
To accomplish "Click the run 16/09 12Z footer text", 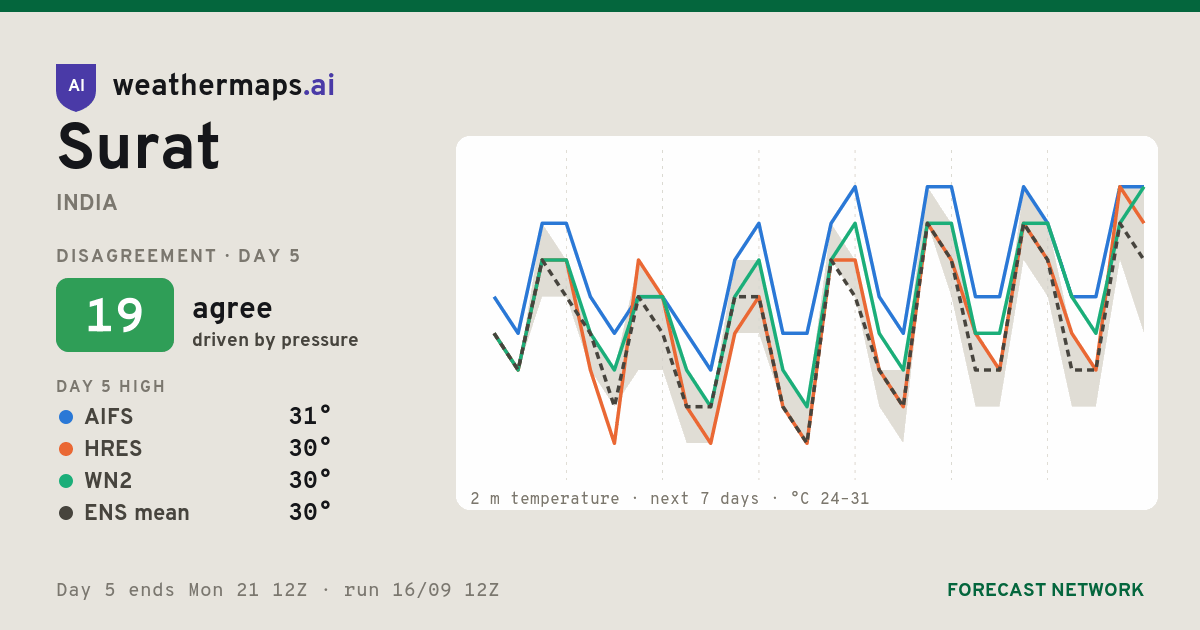I will coord(421,590).
